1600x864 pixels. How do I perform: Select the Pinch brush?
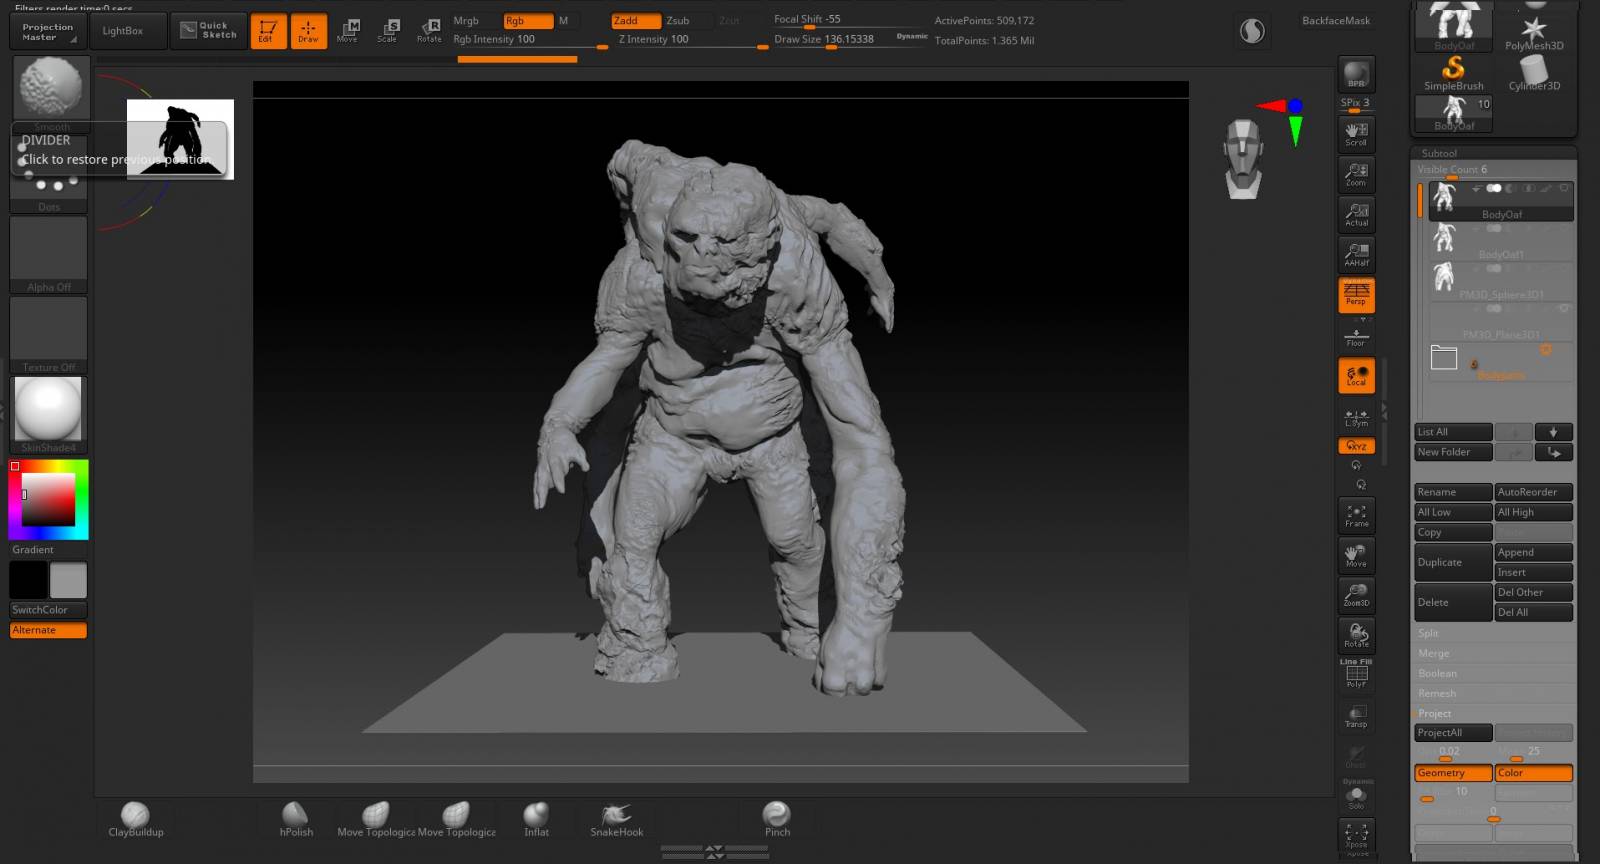(777, 818)
